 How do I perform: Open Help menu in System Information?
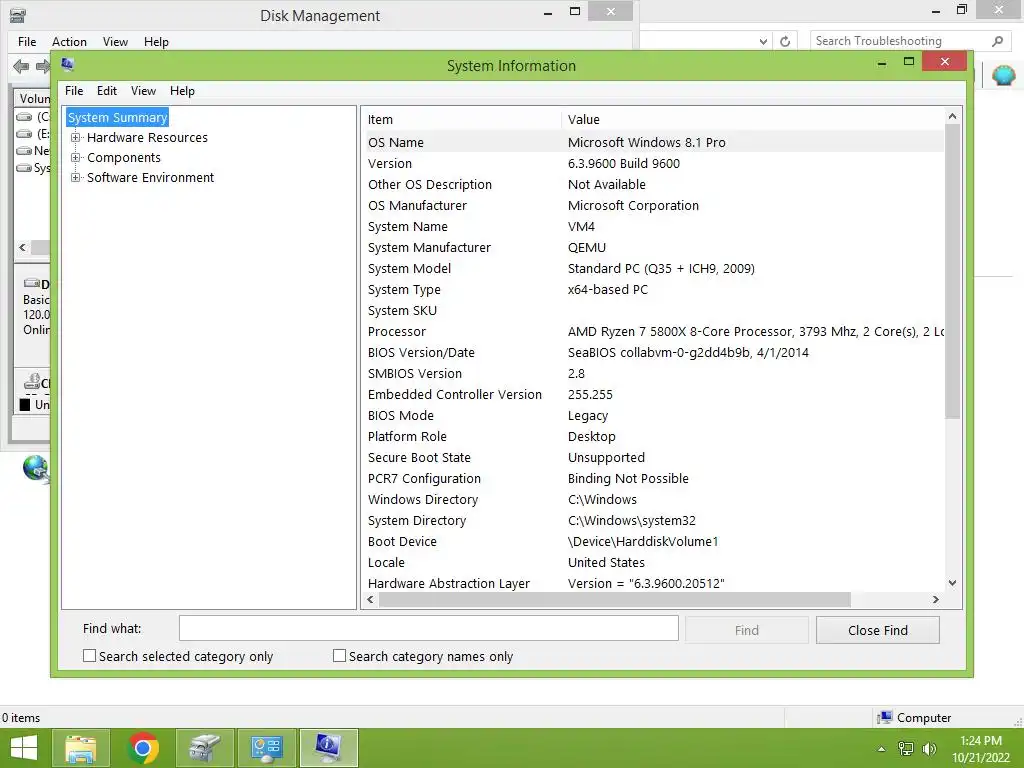[182, 91]
